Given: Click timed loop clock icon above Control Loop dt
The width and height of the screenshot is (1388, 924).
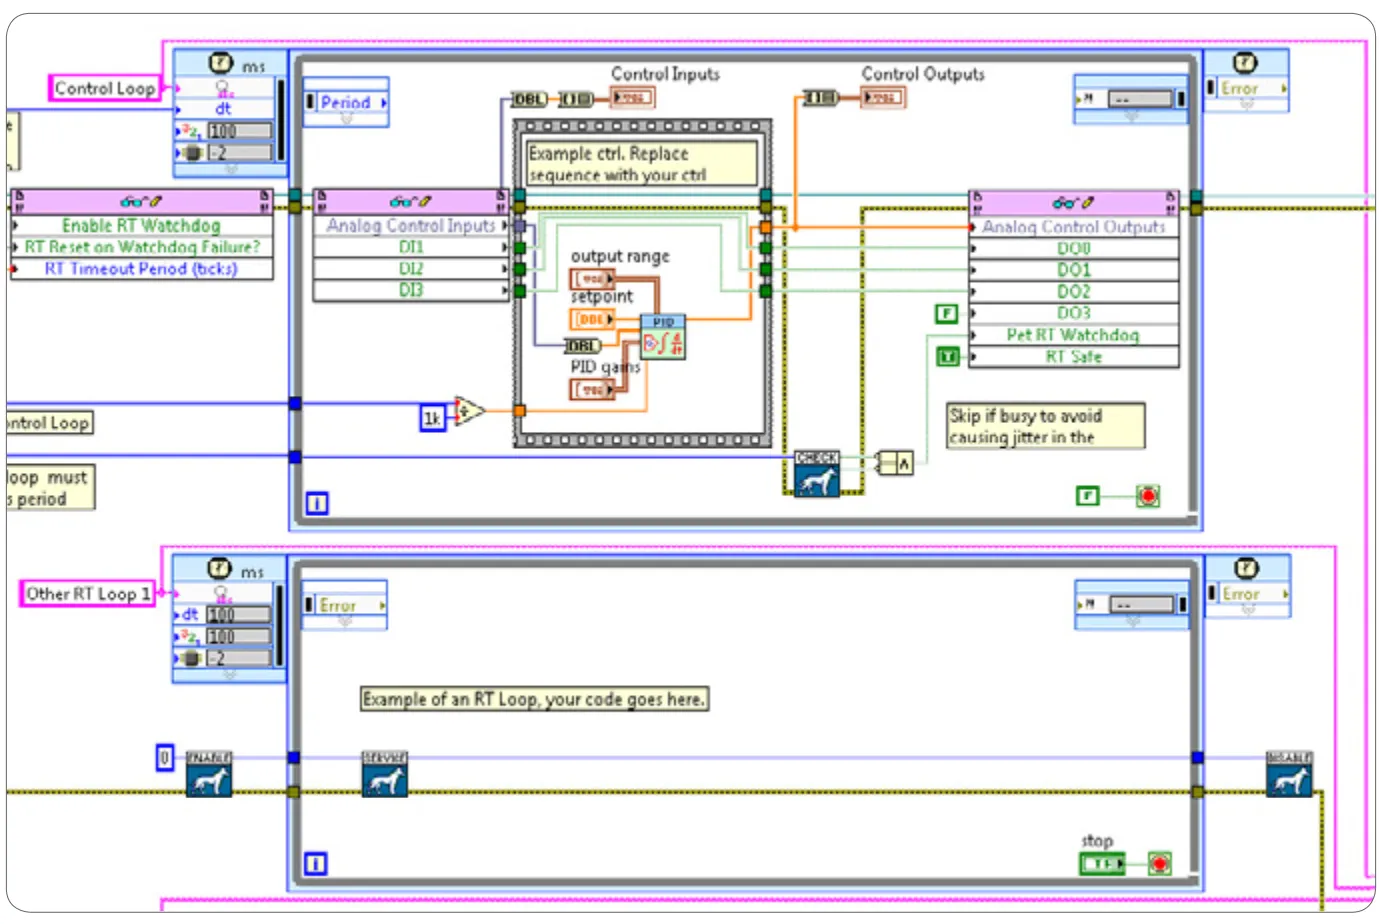Looking at the screenshot, I should click(x=220, y=63).
